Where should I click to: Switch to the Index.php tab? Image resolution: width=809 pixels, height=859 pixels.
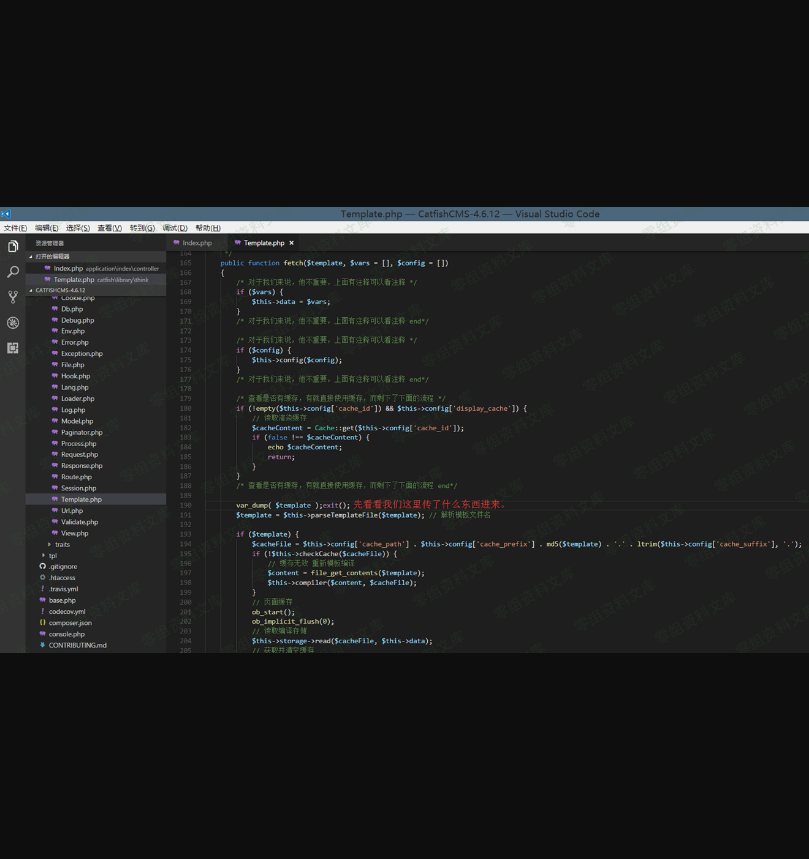196,243
